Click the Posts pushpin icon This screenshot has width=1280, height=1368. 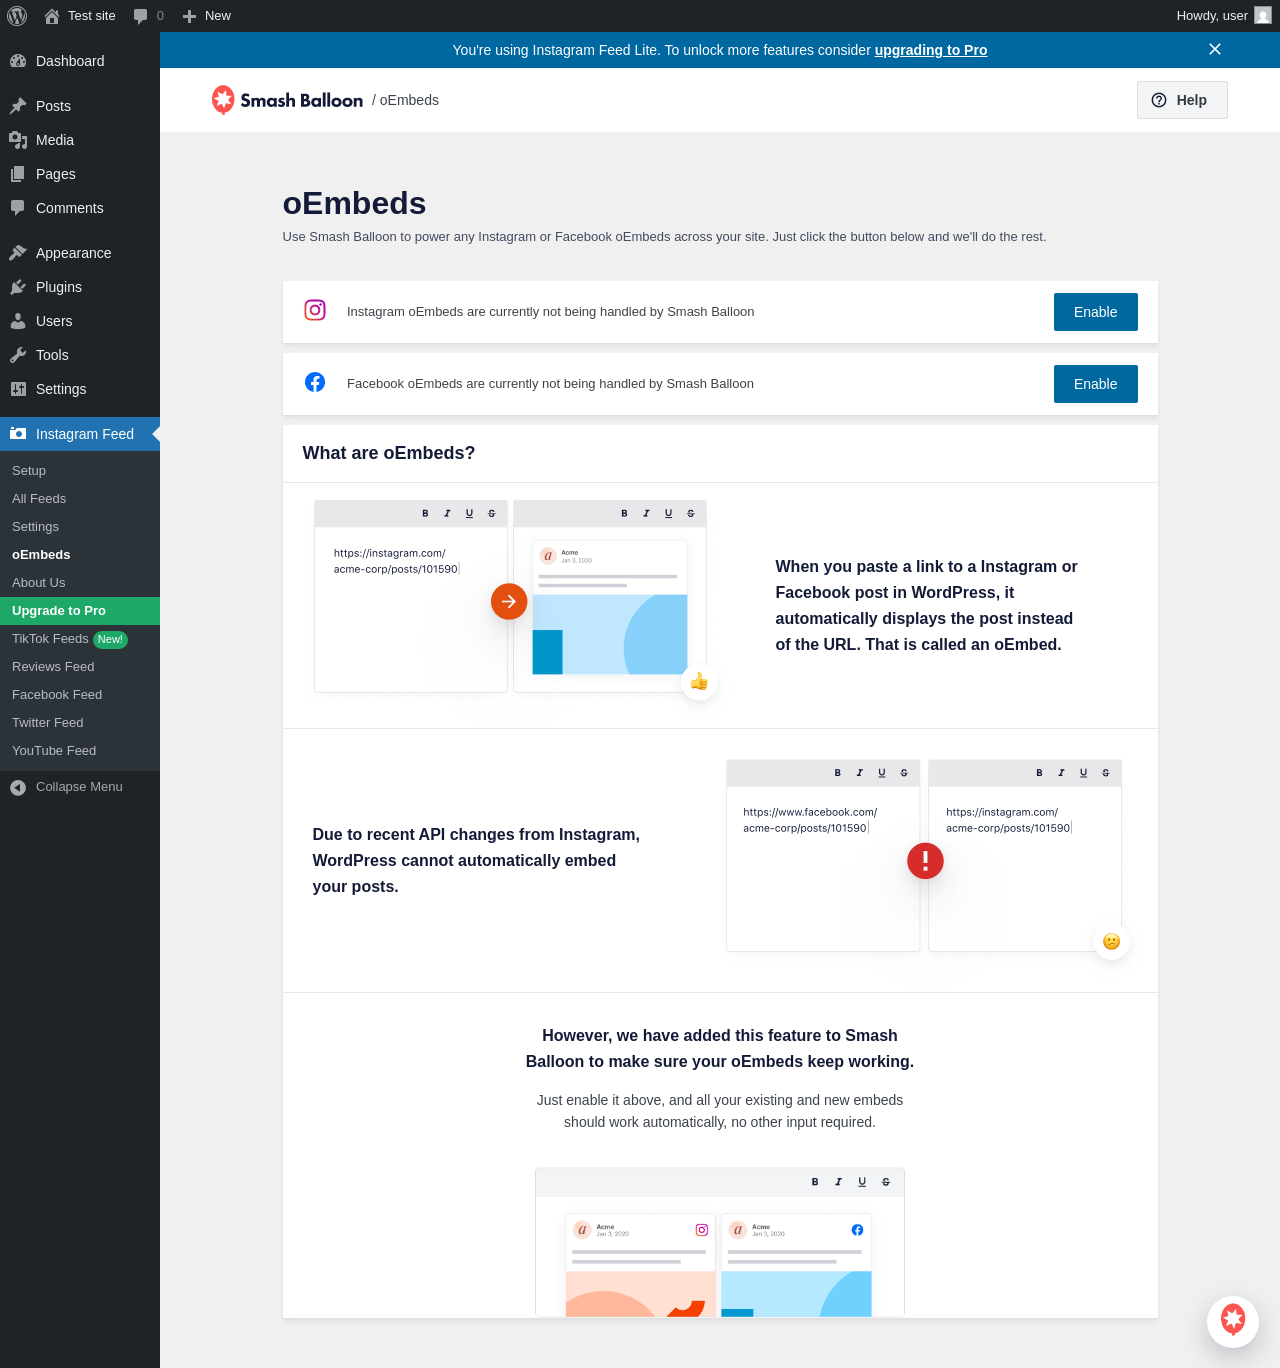click(x=18, y=106)
